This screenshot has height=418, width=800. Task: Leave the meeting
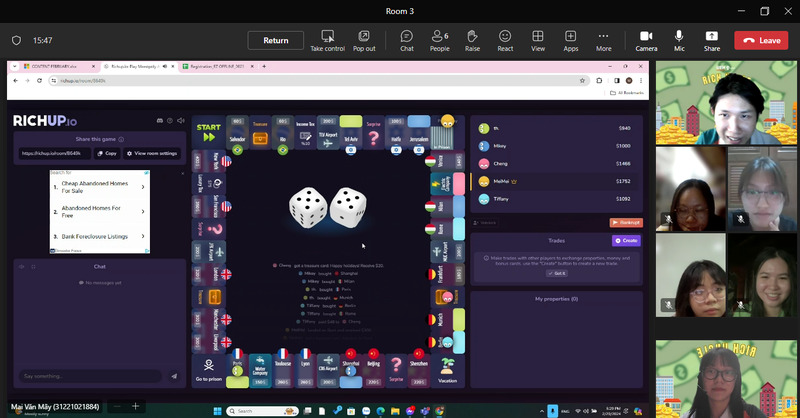click(761, 40)
